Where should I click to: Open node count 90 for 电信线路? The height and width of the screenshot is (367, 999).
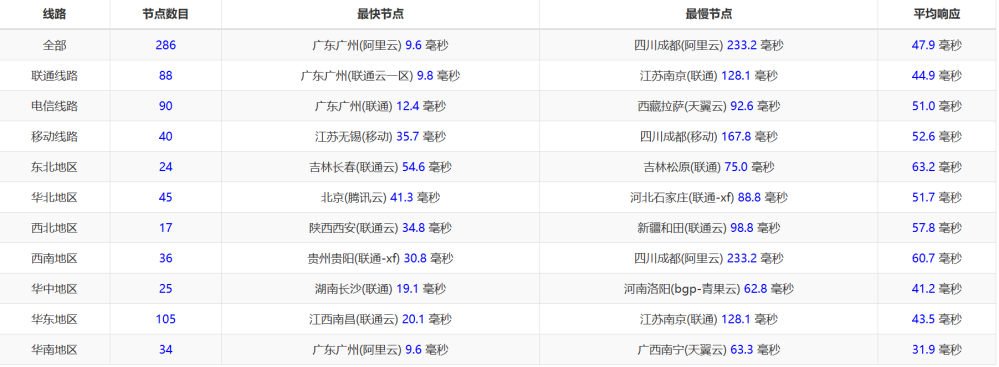click(x=166, y=106)
